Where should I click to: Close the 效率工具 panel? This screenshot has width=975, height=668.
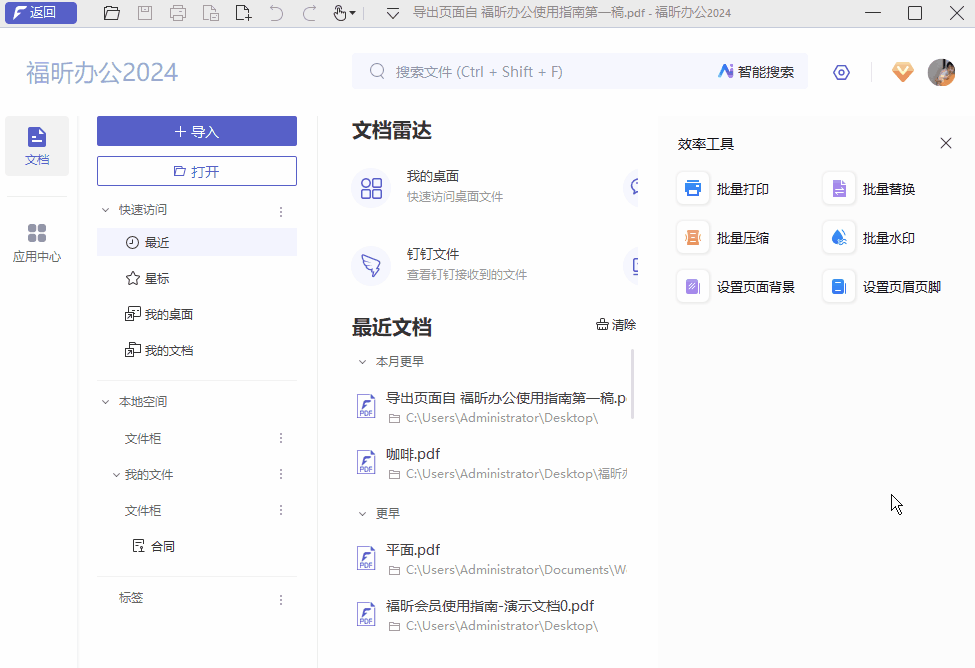pyautogui.click(x=945, y=143)
